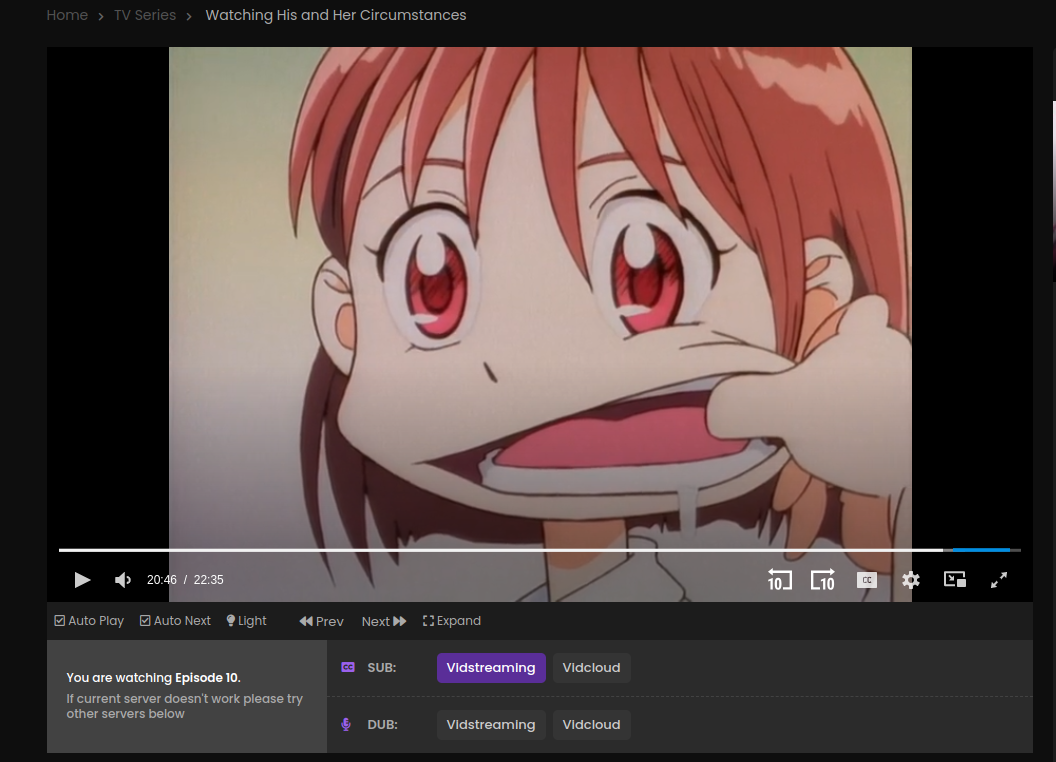This screenshot has height=762, width=1056.
Task: Click the 22:35 total duration text
Action: 209,580
